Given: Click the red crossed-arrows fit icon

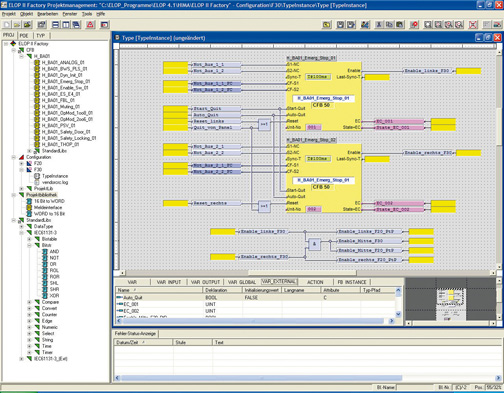Looking at the screenshot, I should click(473, 25).
